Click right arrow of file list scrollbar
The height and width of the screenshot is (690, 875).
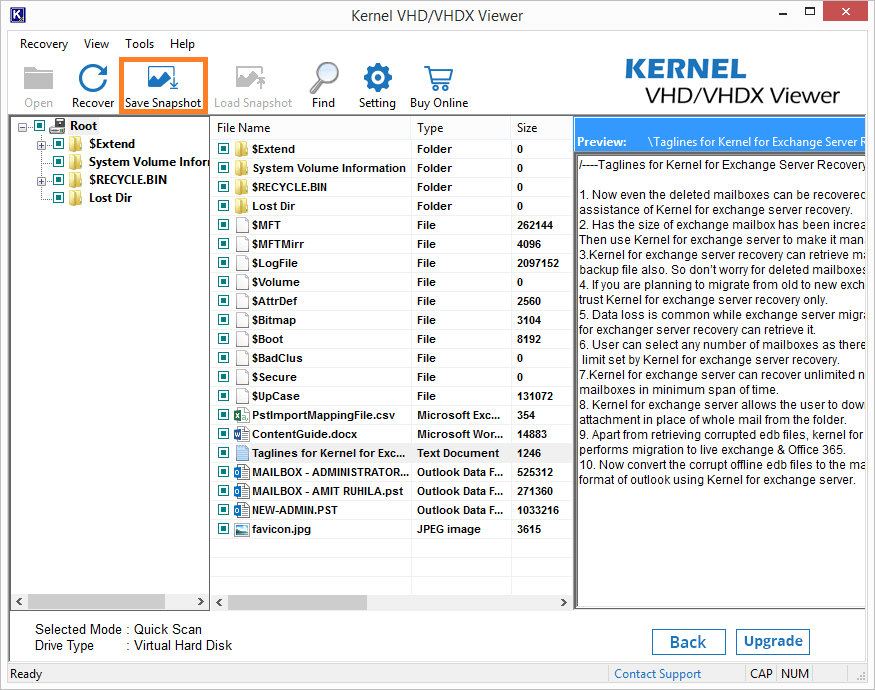pyautogui.click(x=564, y=602)
